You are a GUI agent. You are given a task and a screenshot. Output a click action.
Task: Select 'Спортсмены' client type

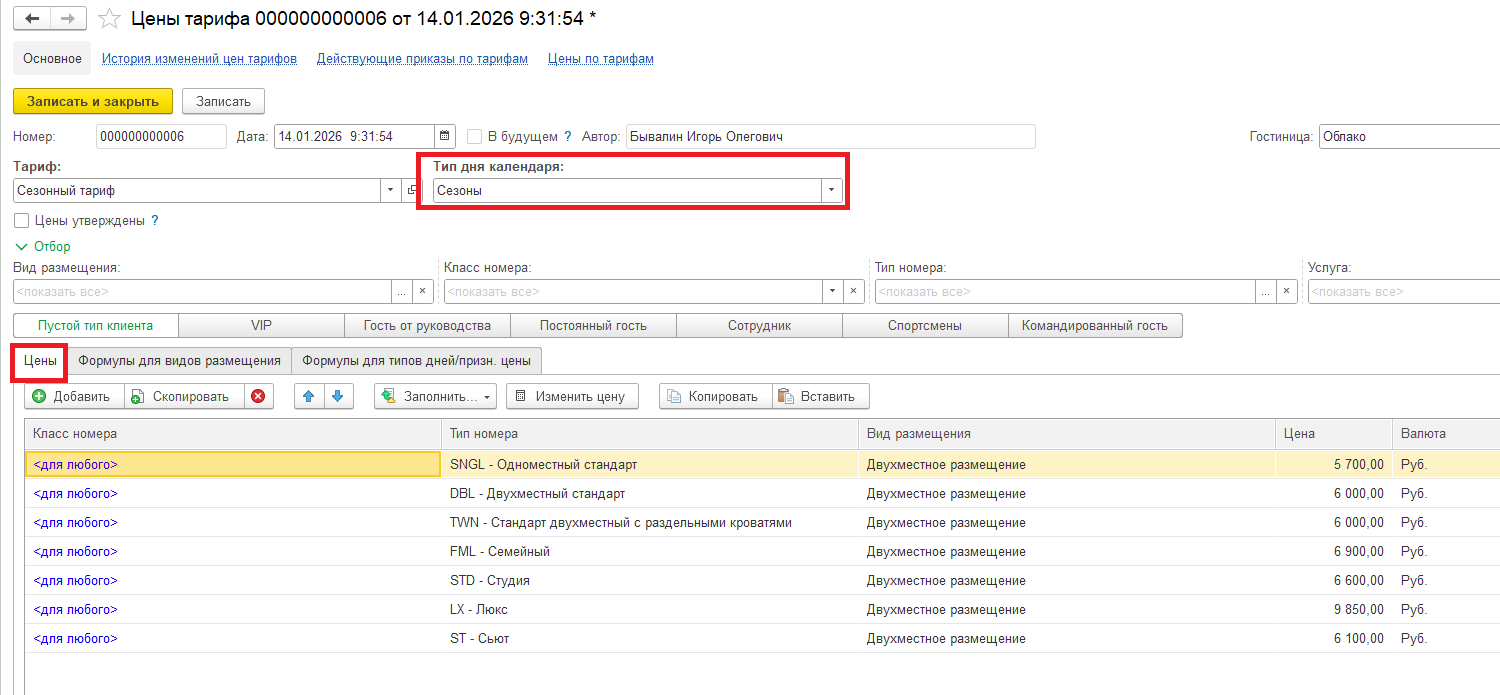(925, 326)
